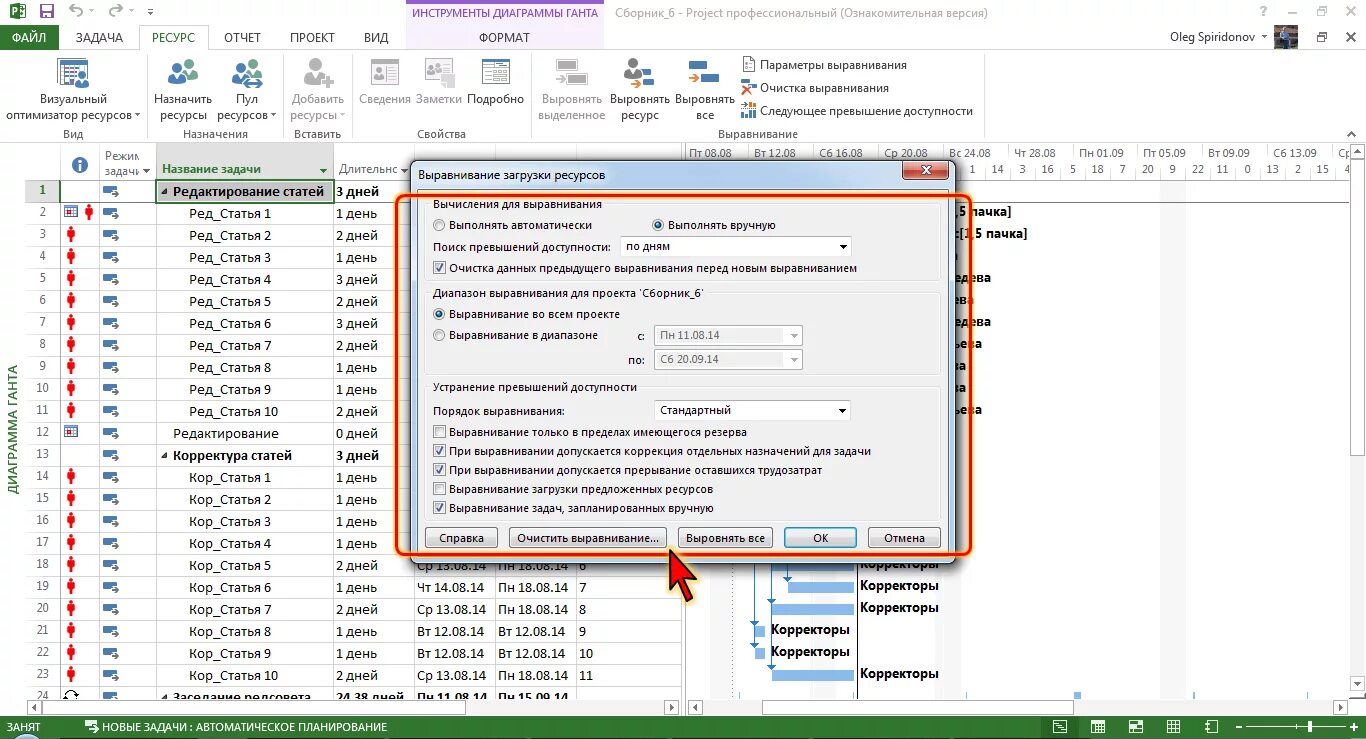
Task: Toggle коррекция отдельных назначений для задачи checkbox
Action: click(439, 451)
